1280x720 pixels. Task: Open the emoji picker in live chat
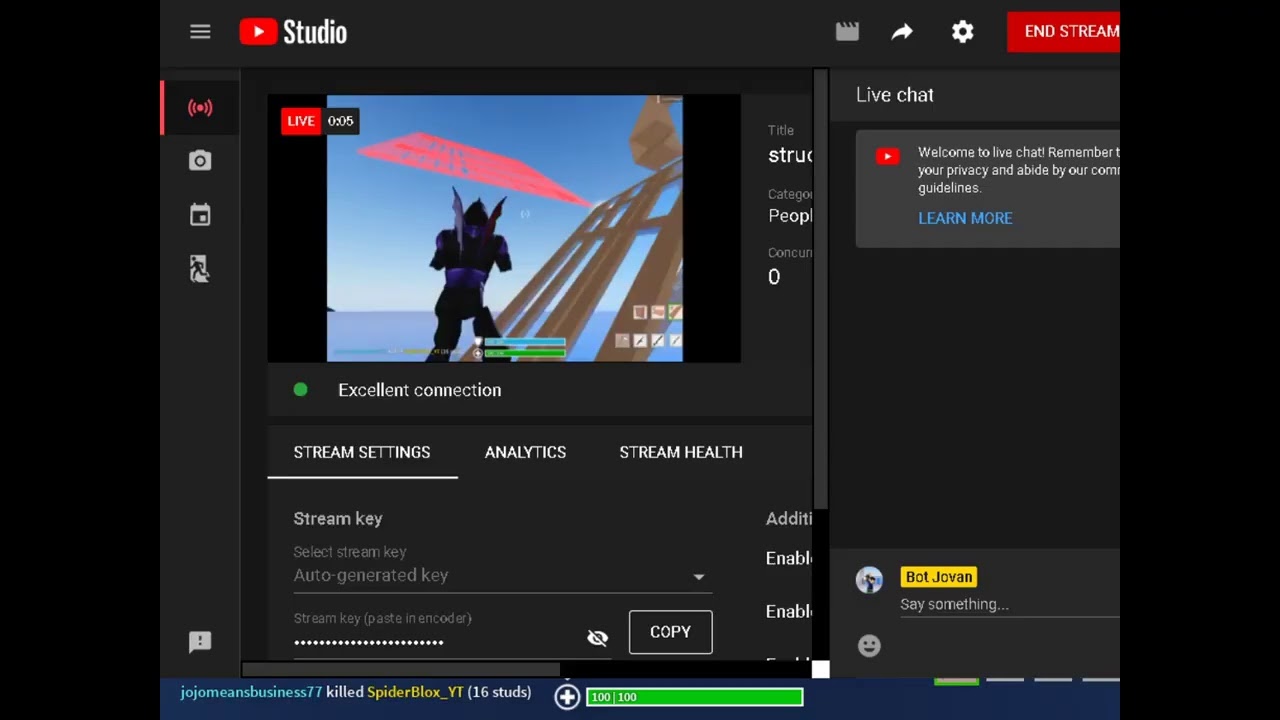[x=869, y=646]
